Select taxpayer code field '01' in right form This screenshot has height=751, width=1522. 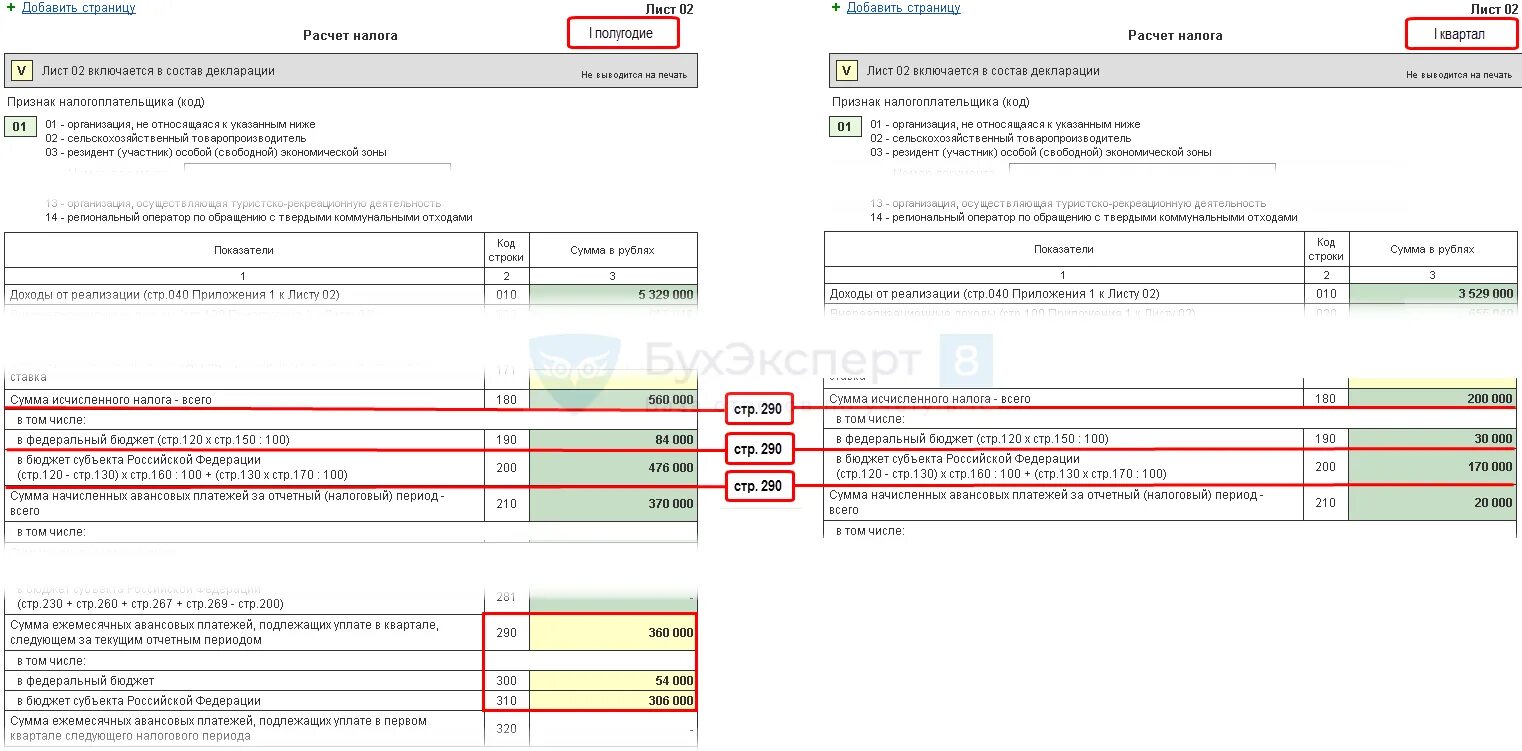pyautogui.click(x=845, y=127)
